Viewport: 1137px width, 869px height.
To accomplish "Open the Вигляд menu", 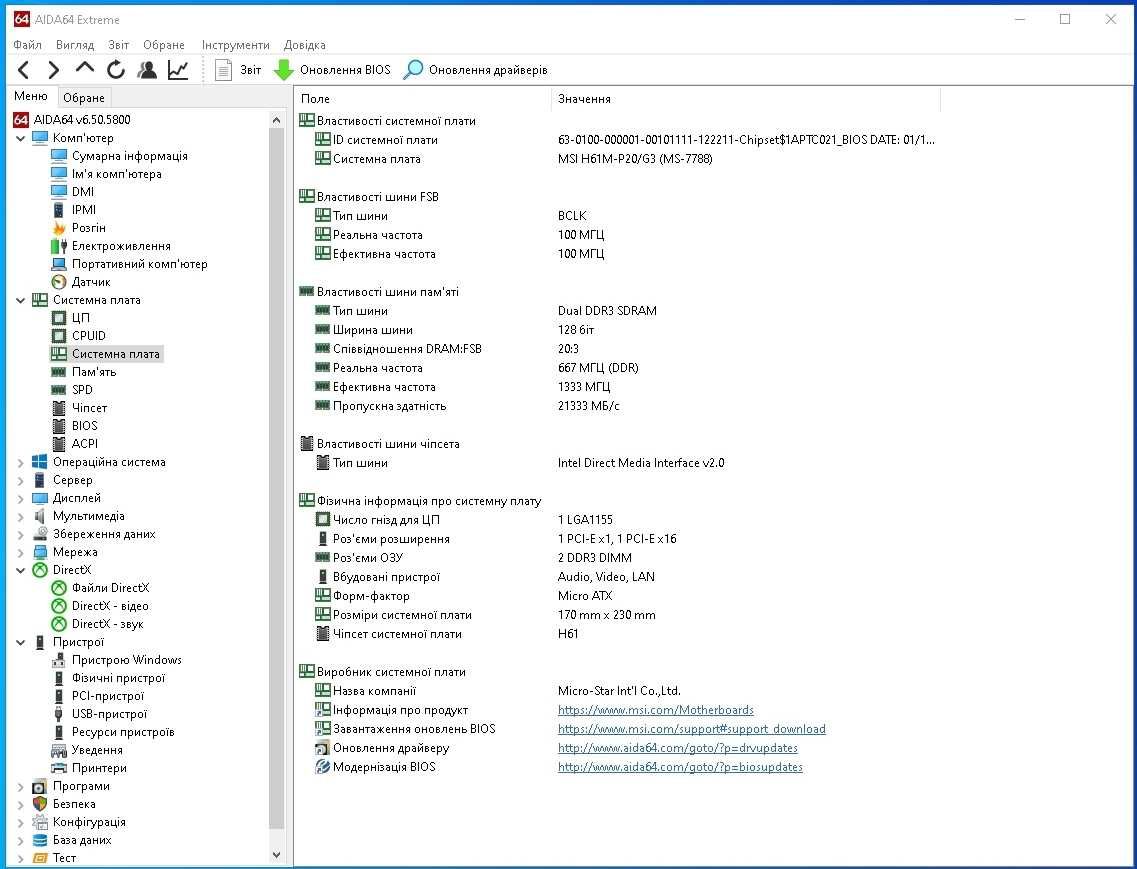I will click(75, 45).
